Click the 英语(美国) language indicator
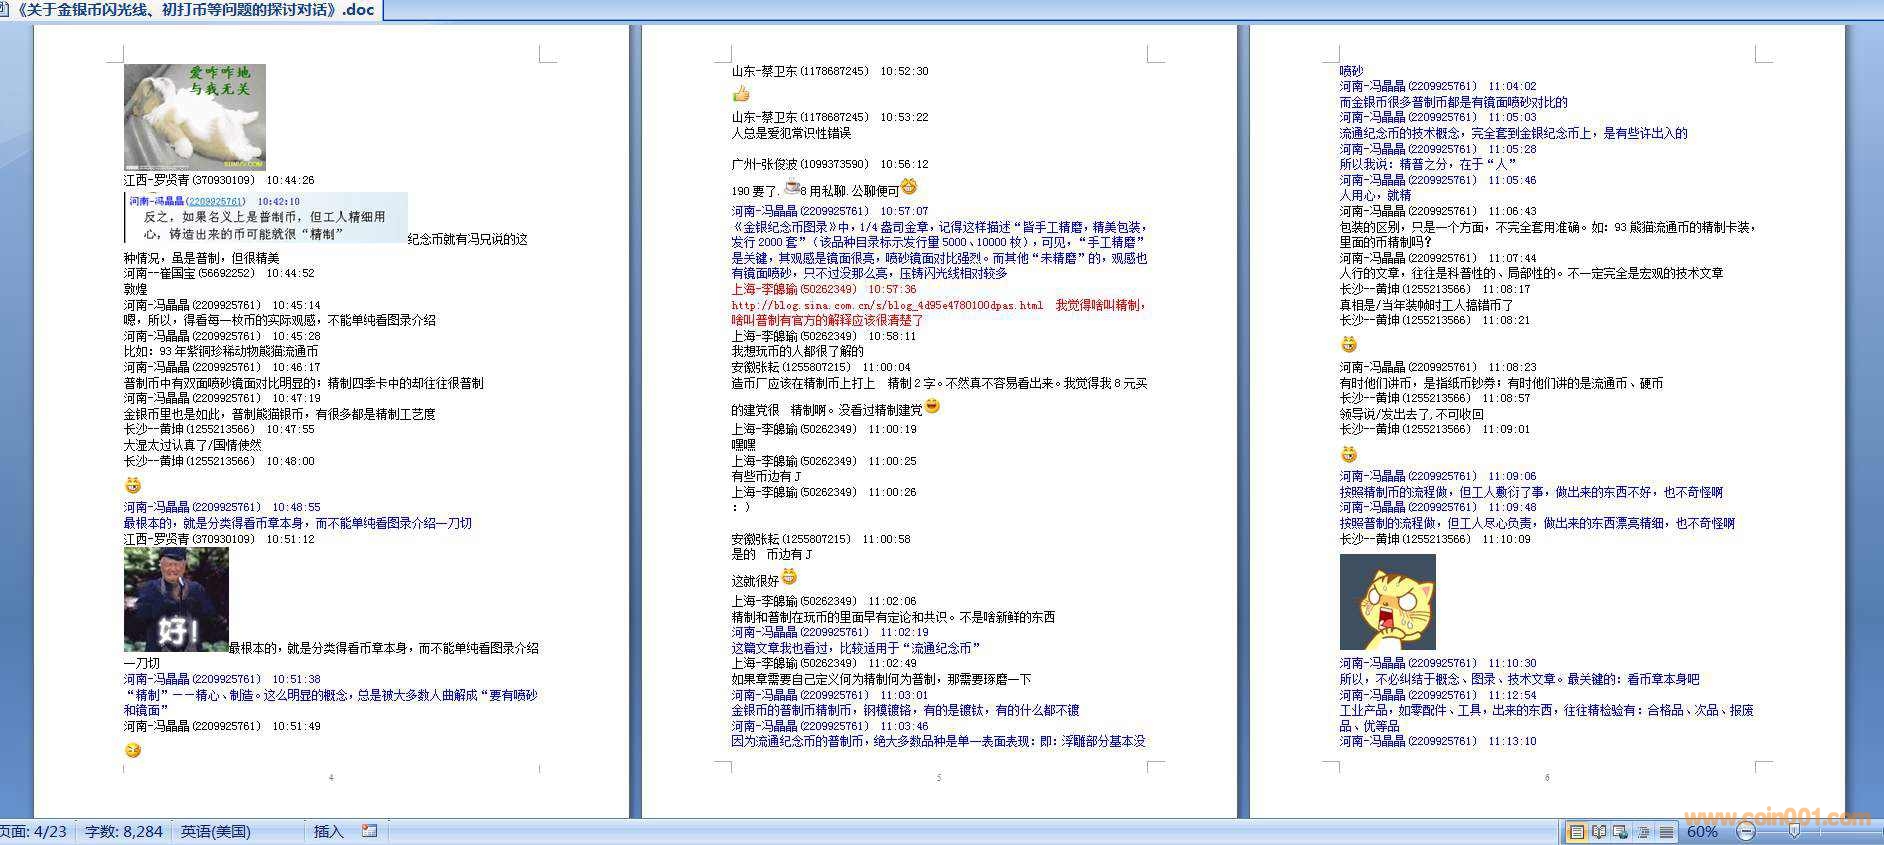The height and width of the screenshot is (845, 1884). (216, 832)
